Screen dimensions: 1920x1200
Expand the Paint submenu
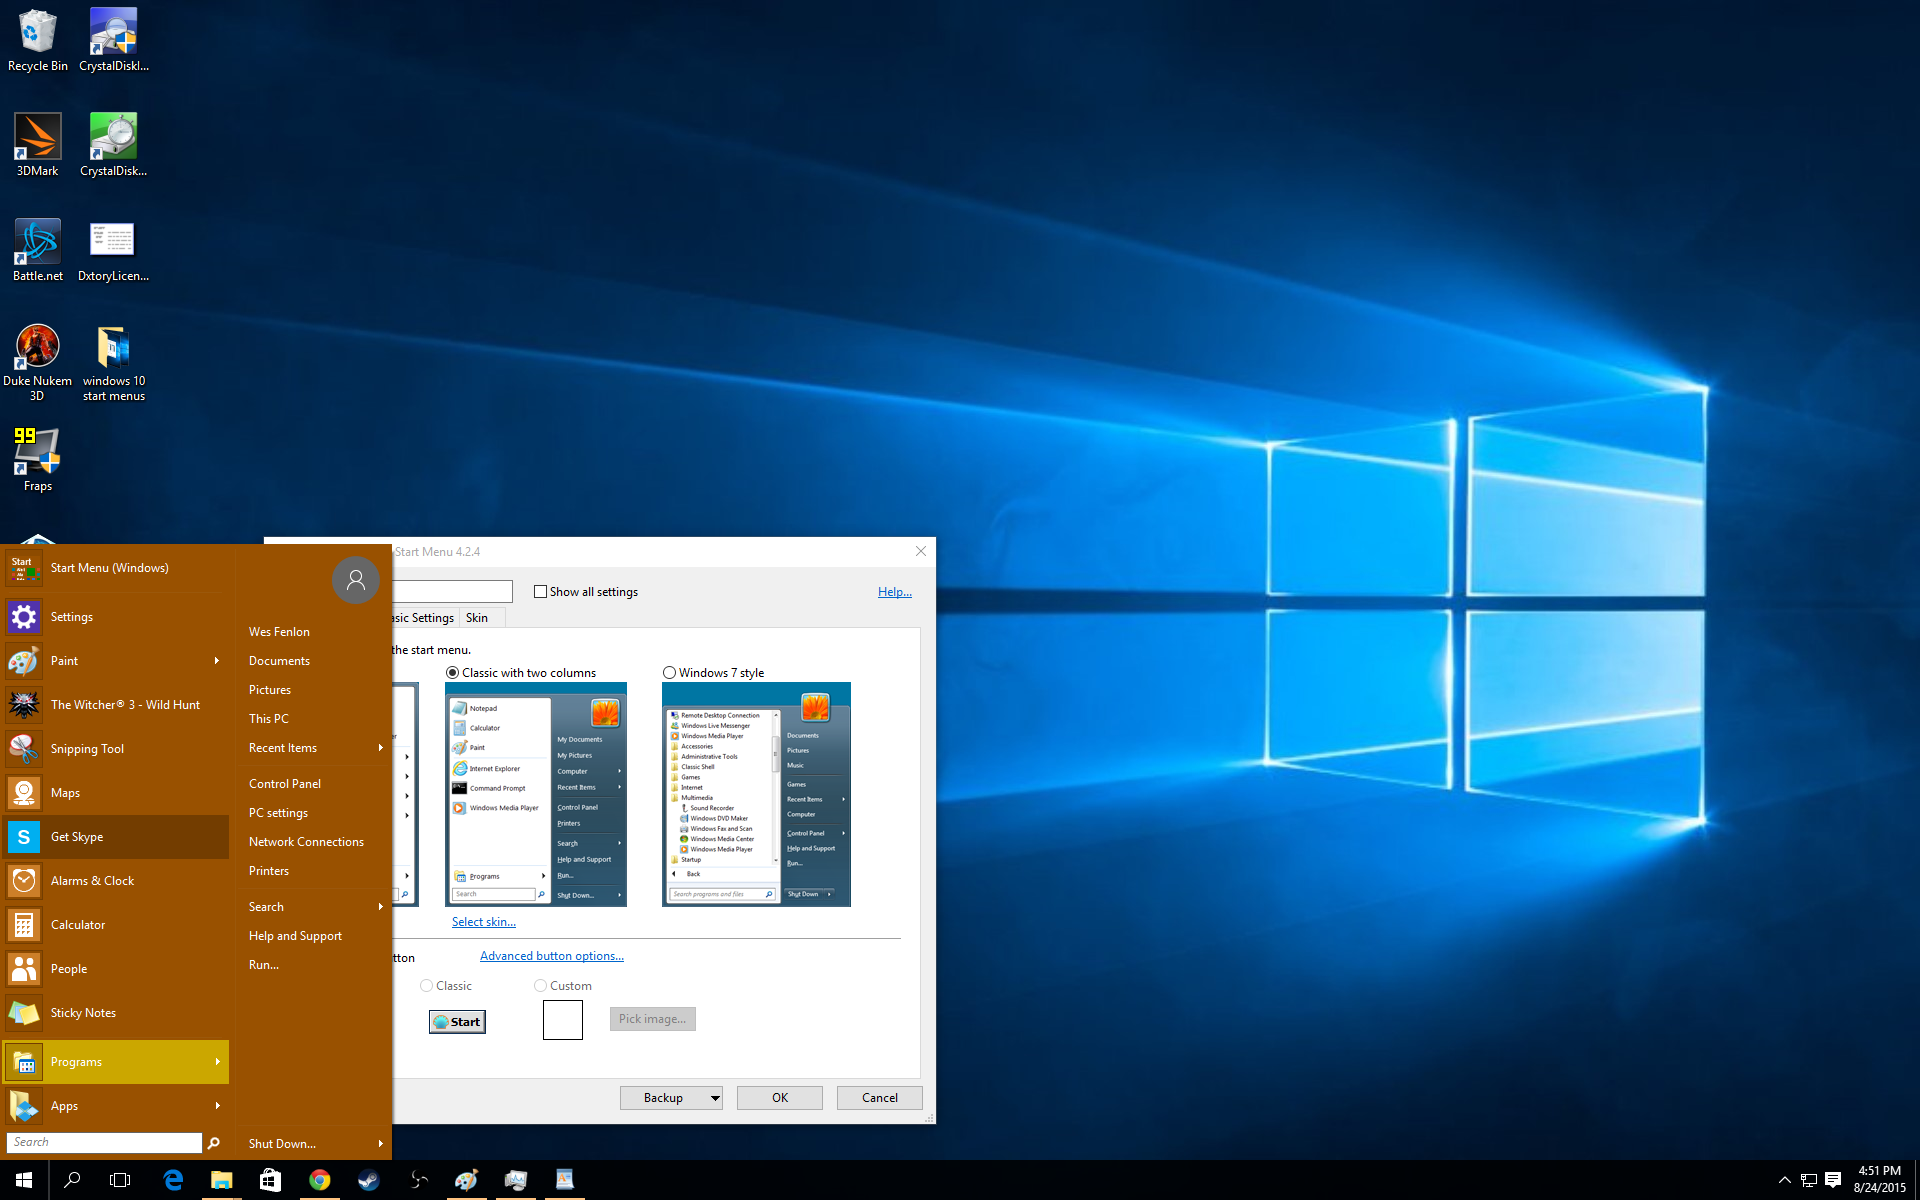coord(217,661)
